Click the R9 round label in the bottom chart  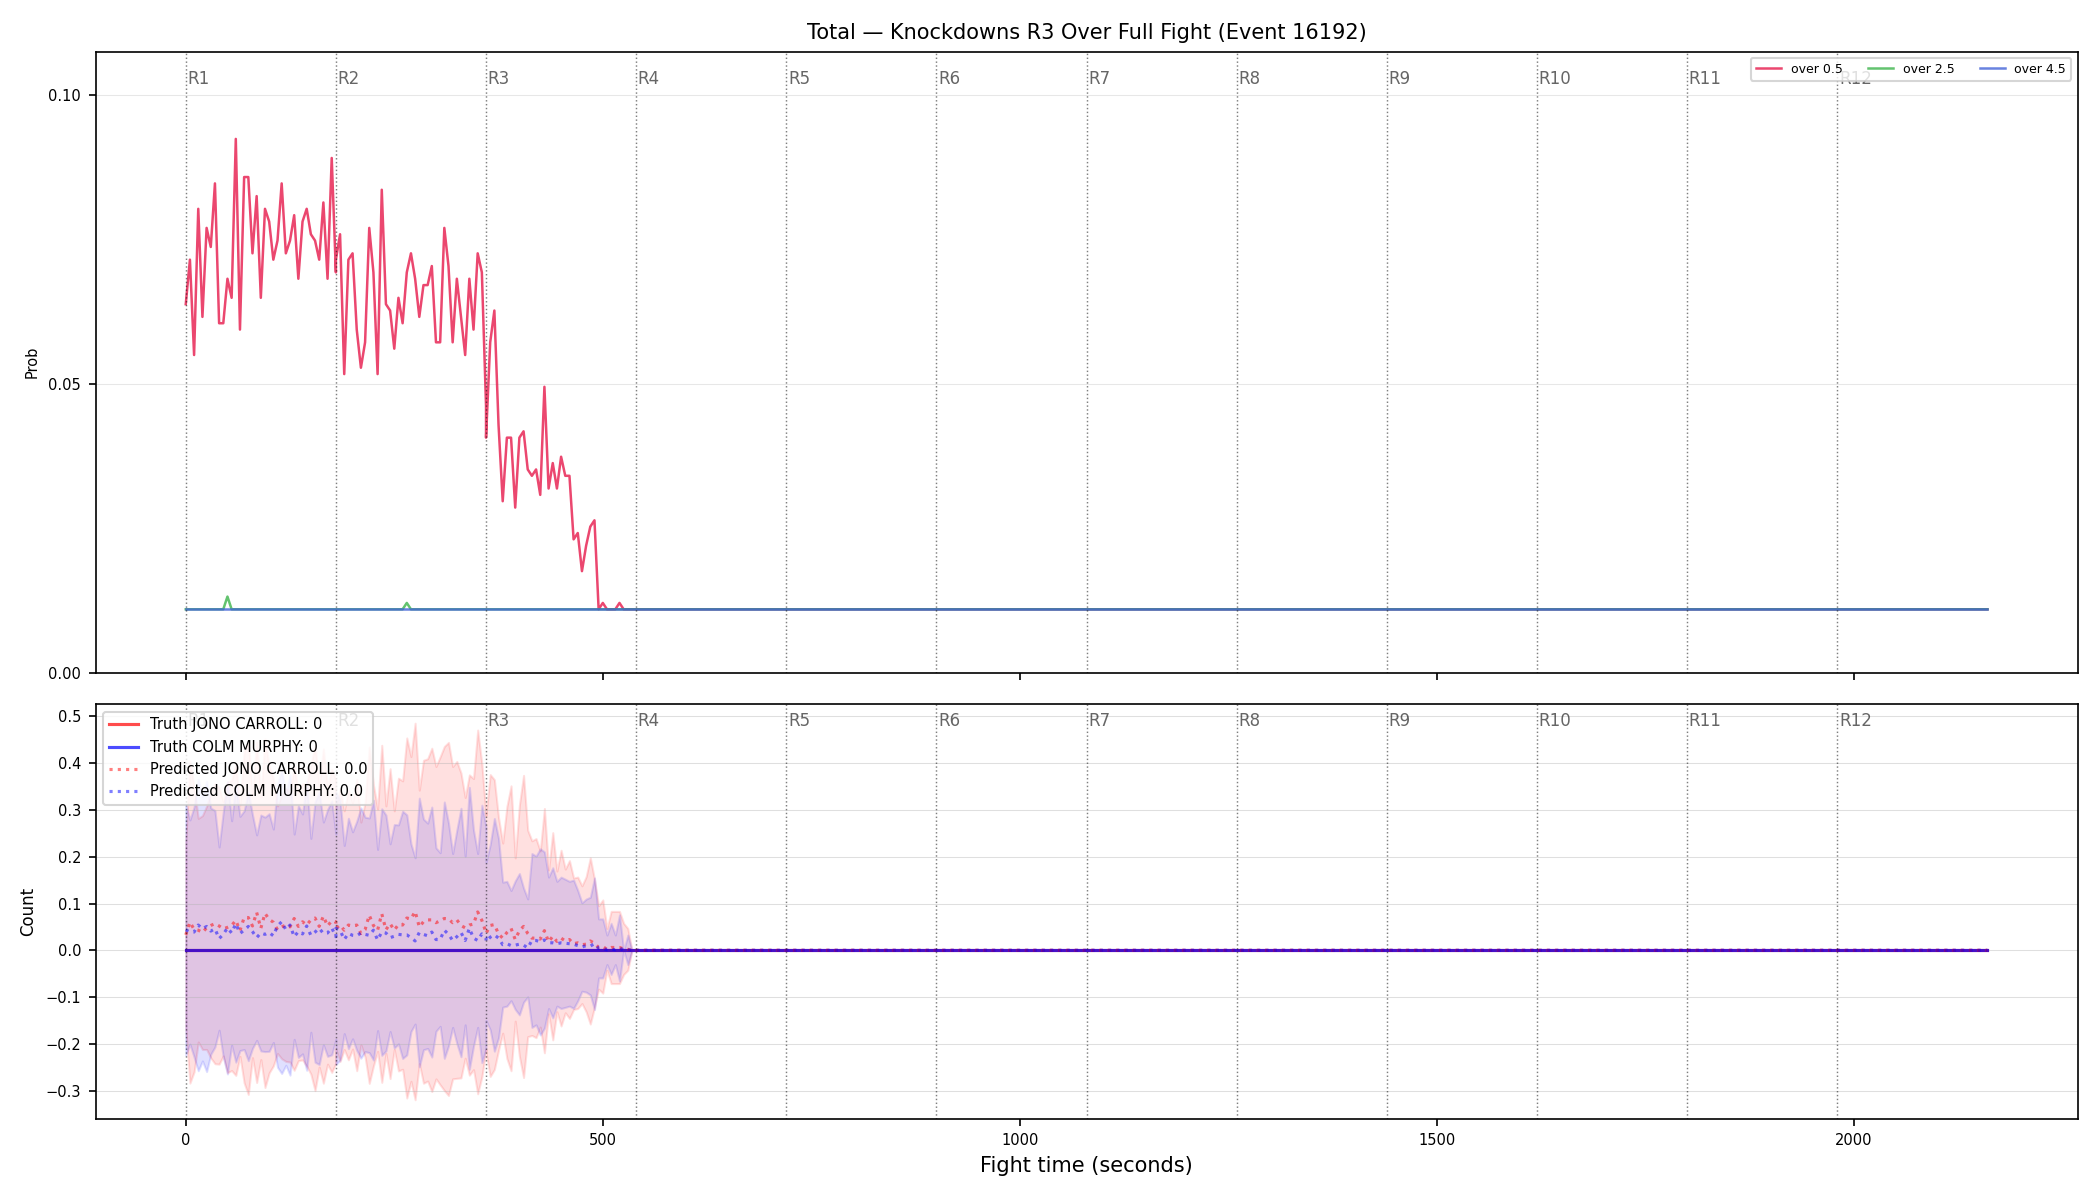[1399, 720]
